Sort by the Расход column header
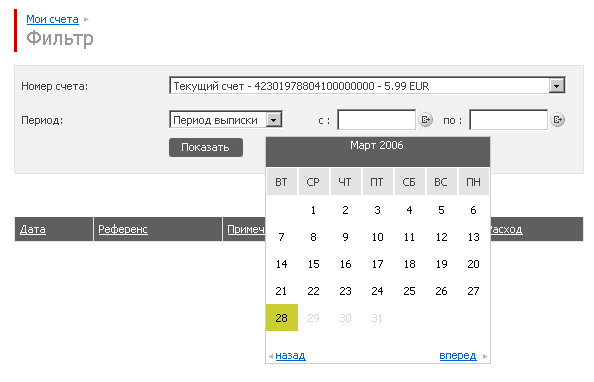Viewport: 594px width, 382px height. (506, 229)
